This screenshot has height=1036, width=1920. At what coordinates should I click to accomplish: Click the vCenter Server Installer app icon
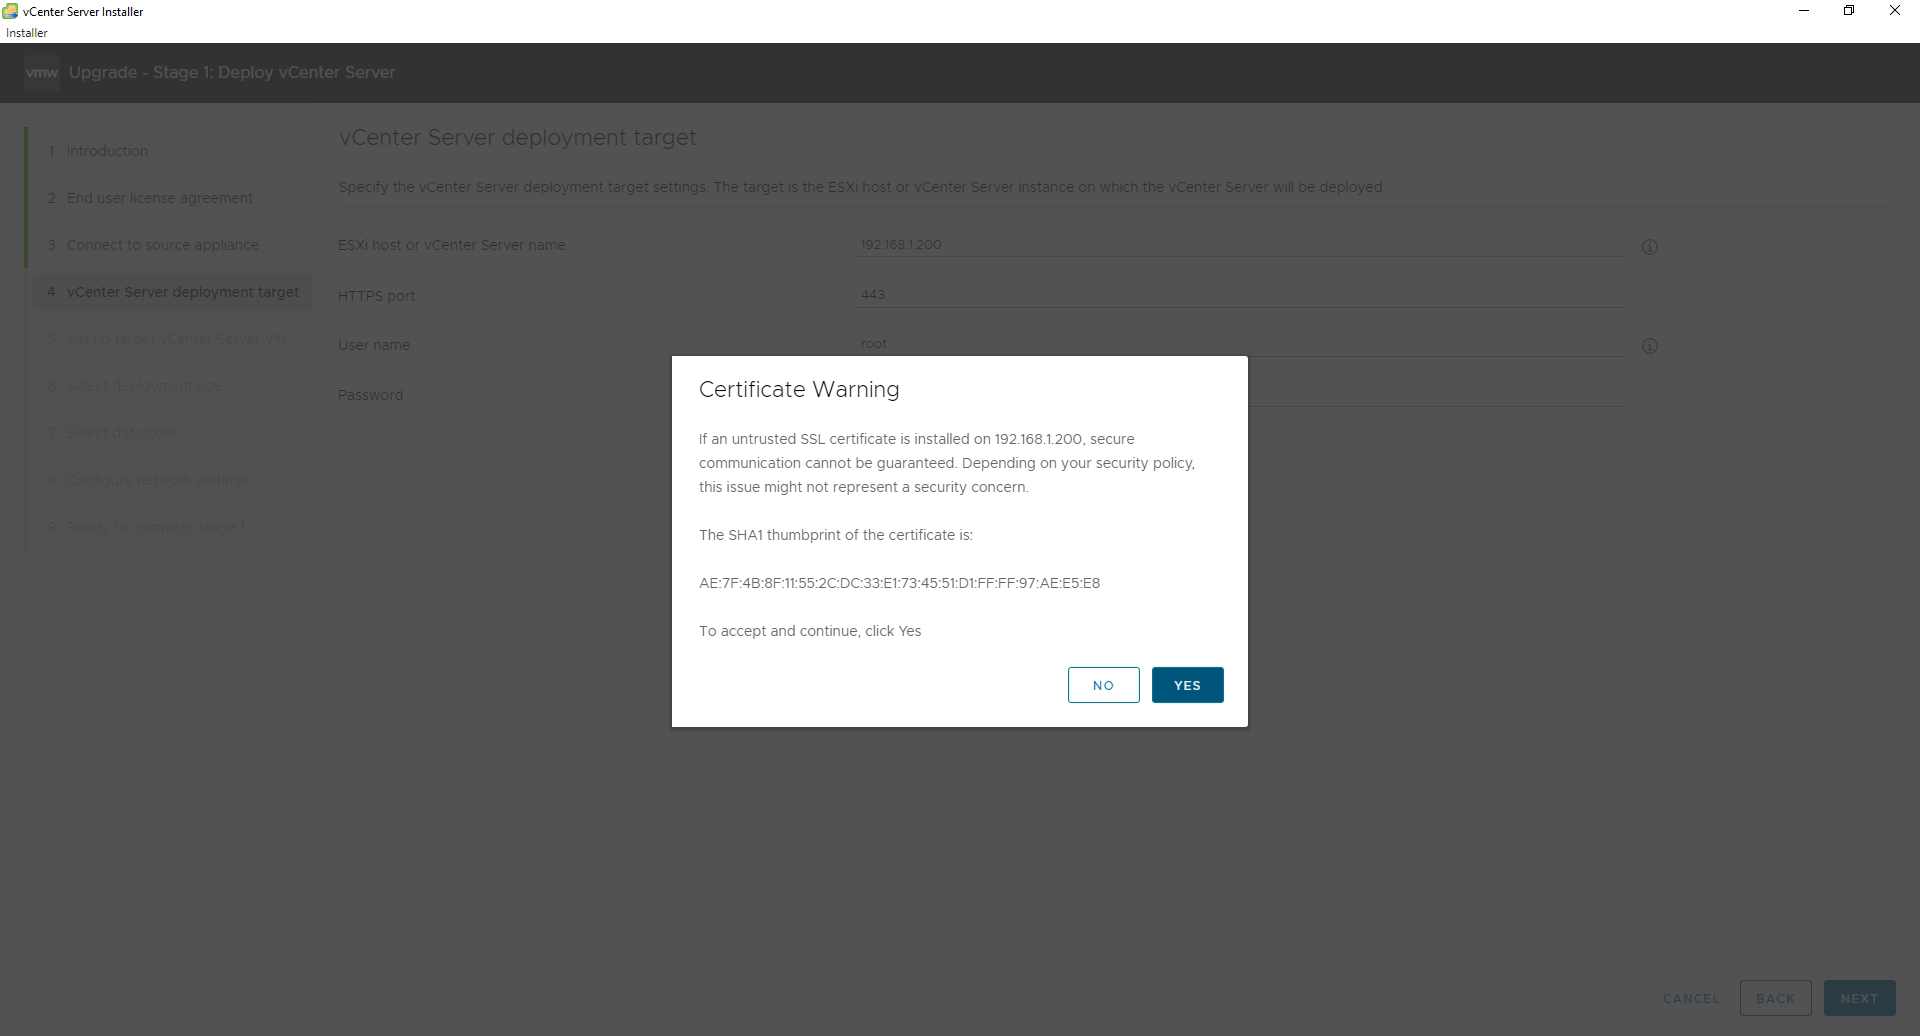10,11
